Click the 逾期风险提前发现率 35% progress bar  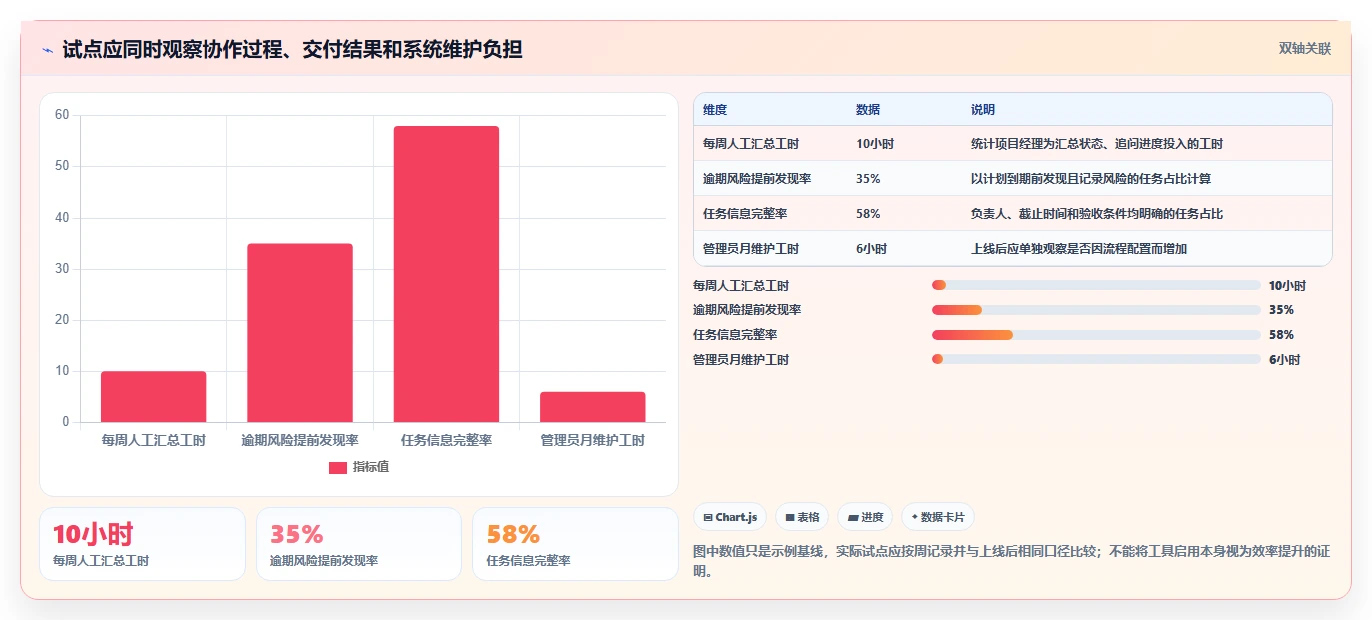1096,310
